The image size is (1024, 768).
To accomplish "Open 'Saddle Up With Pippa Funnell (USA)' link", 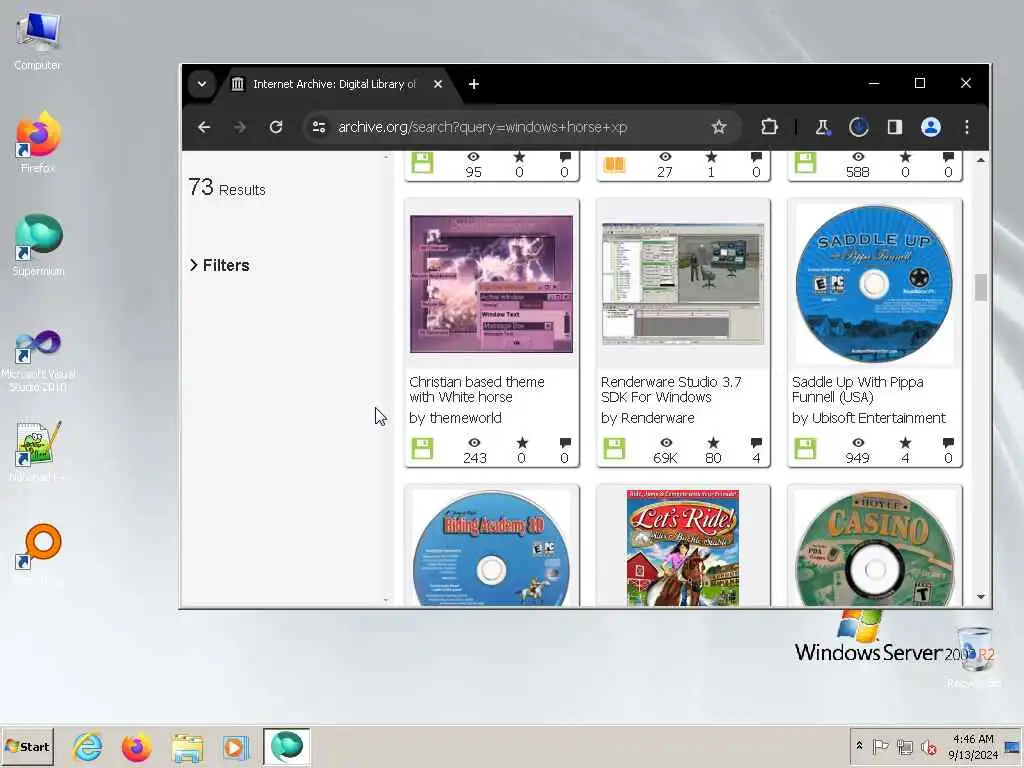I will [857, 389].
